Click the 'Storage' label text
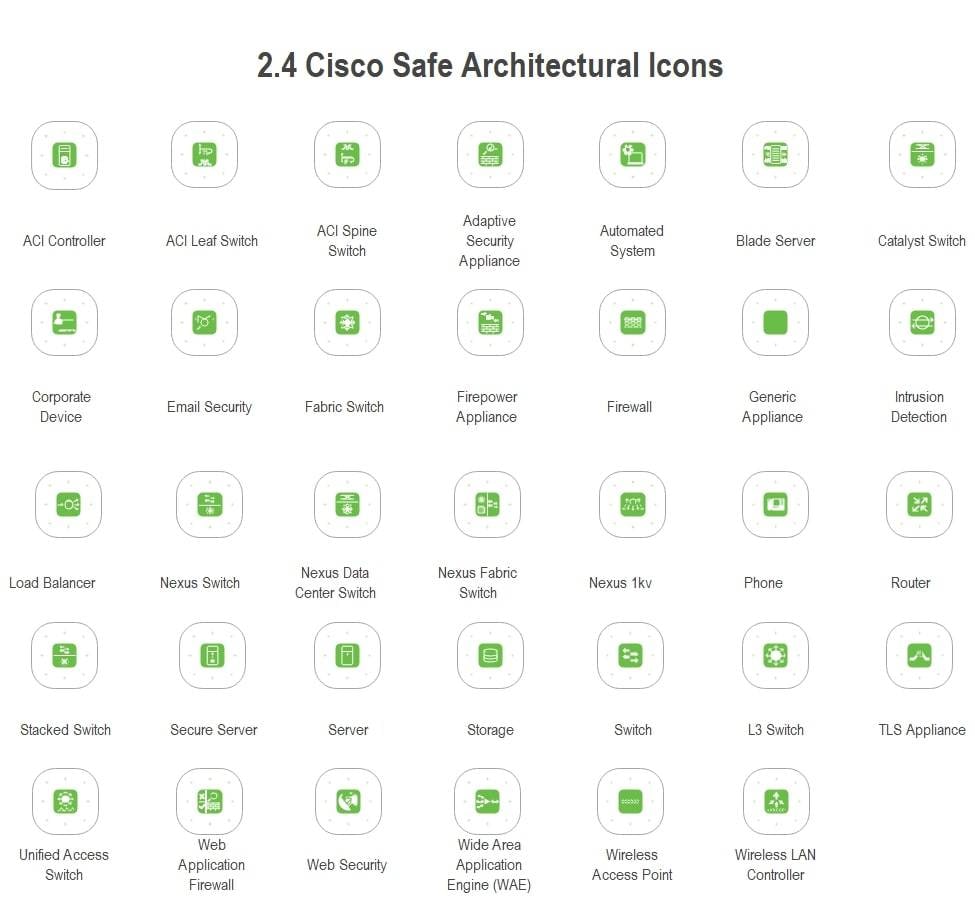The width and height of the screenshot is (975, 912). (x=491, y=730)
